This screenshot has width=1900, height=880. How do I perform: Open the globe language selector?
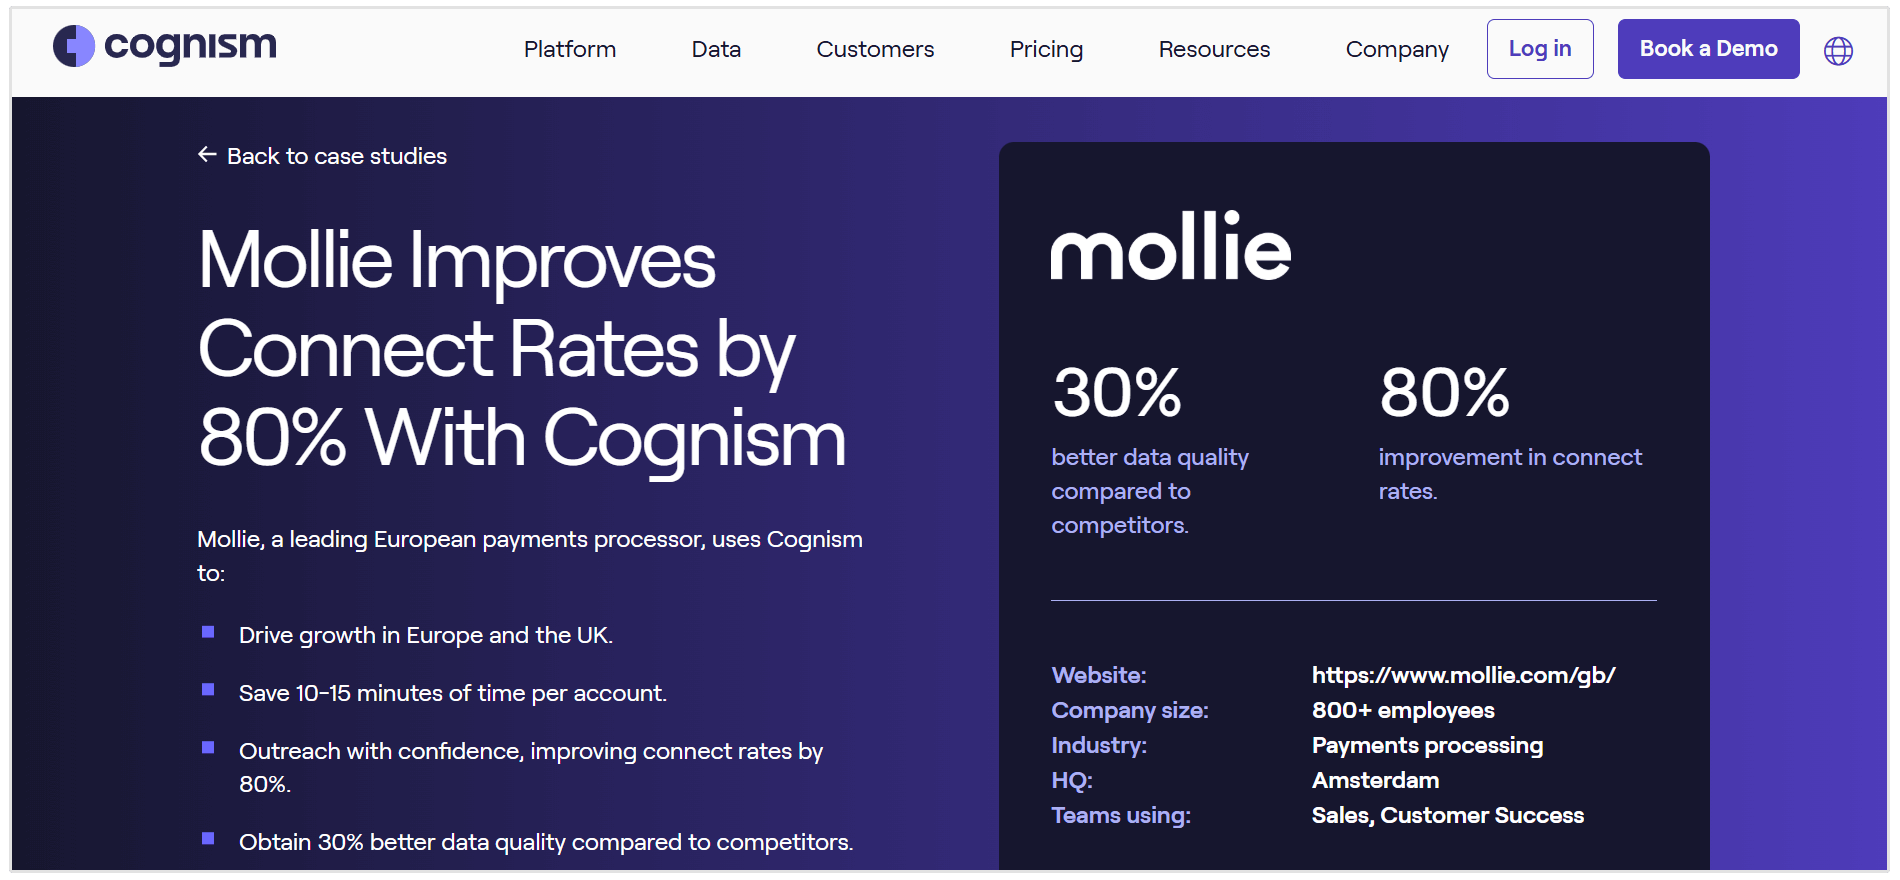coord(1840,48)
